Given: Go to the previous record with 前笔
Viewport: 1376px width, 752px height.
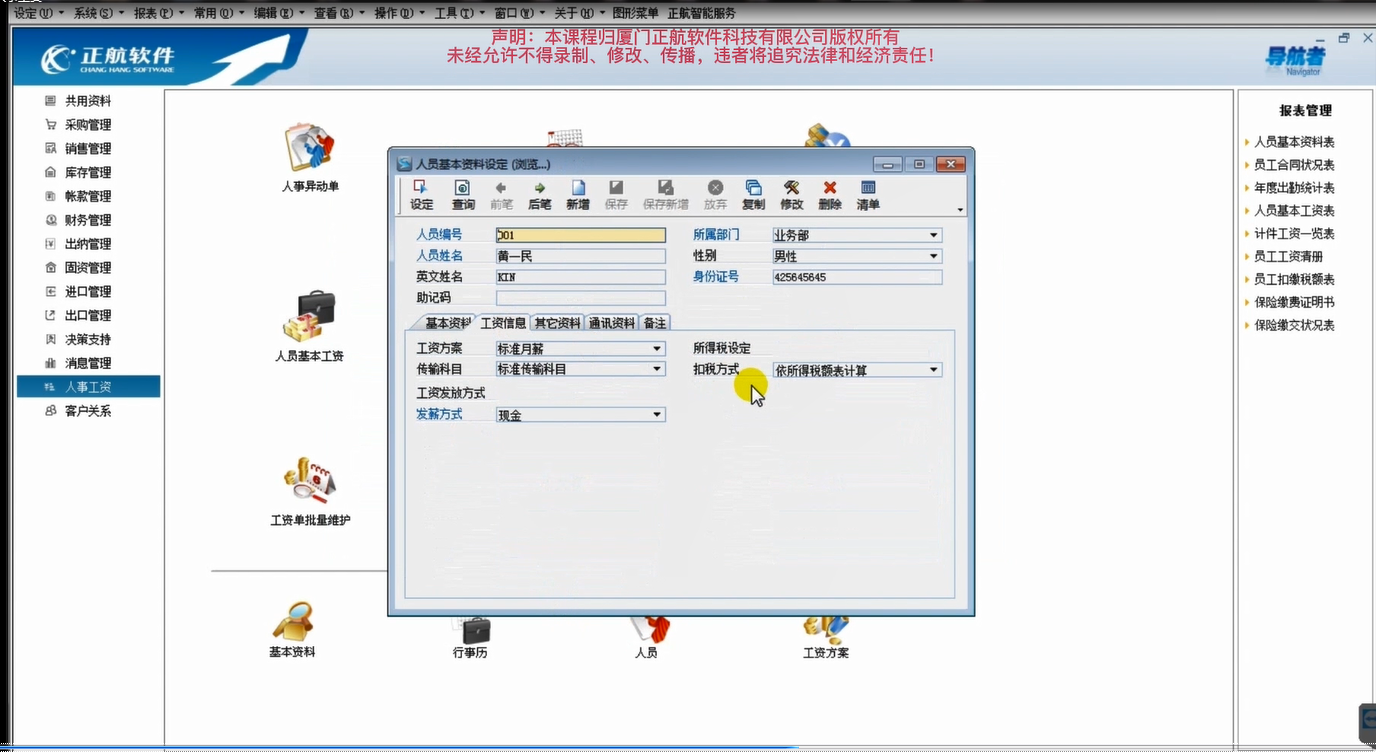Looking at the screenshot, I should point(501,195).
